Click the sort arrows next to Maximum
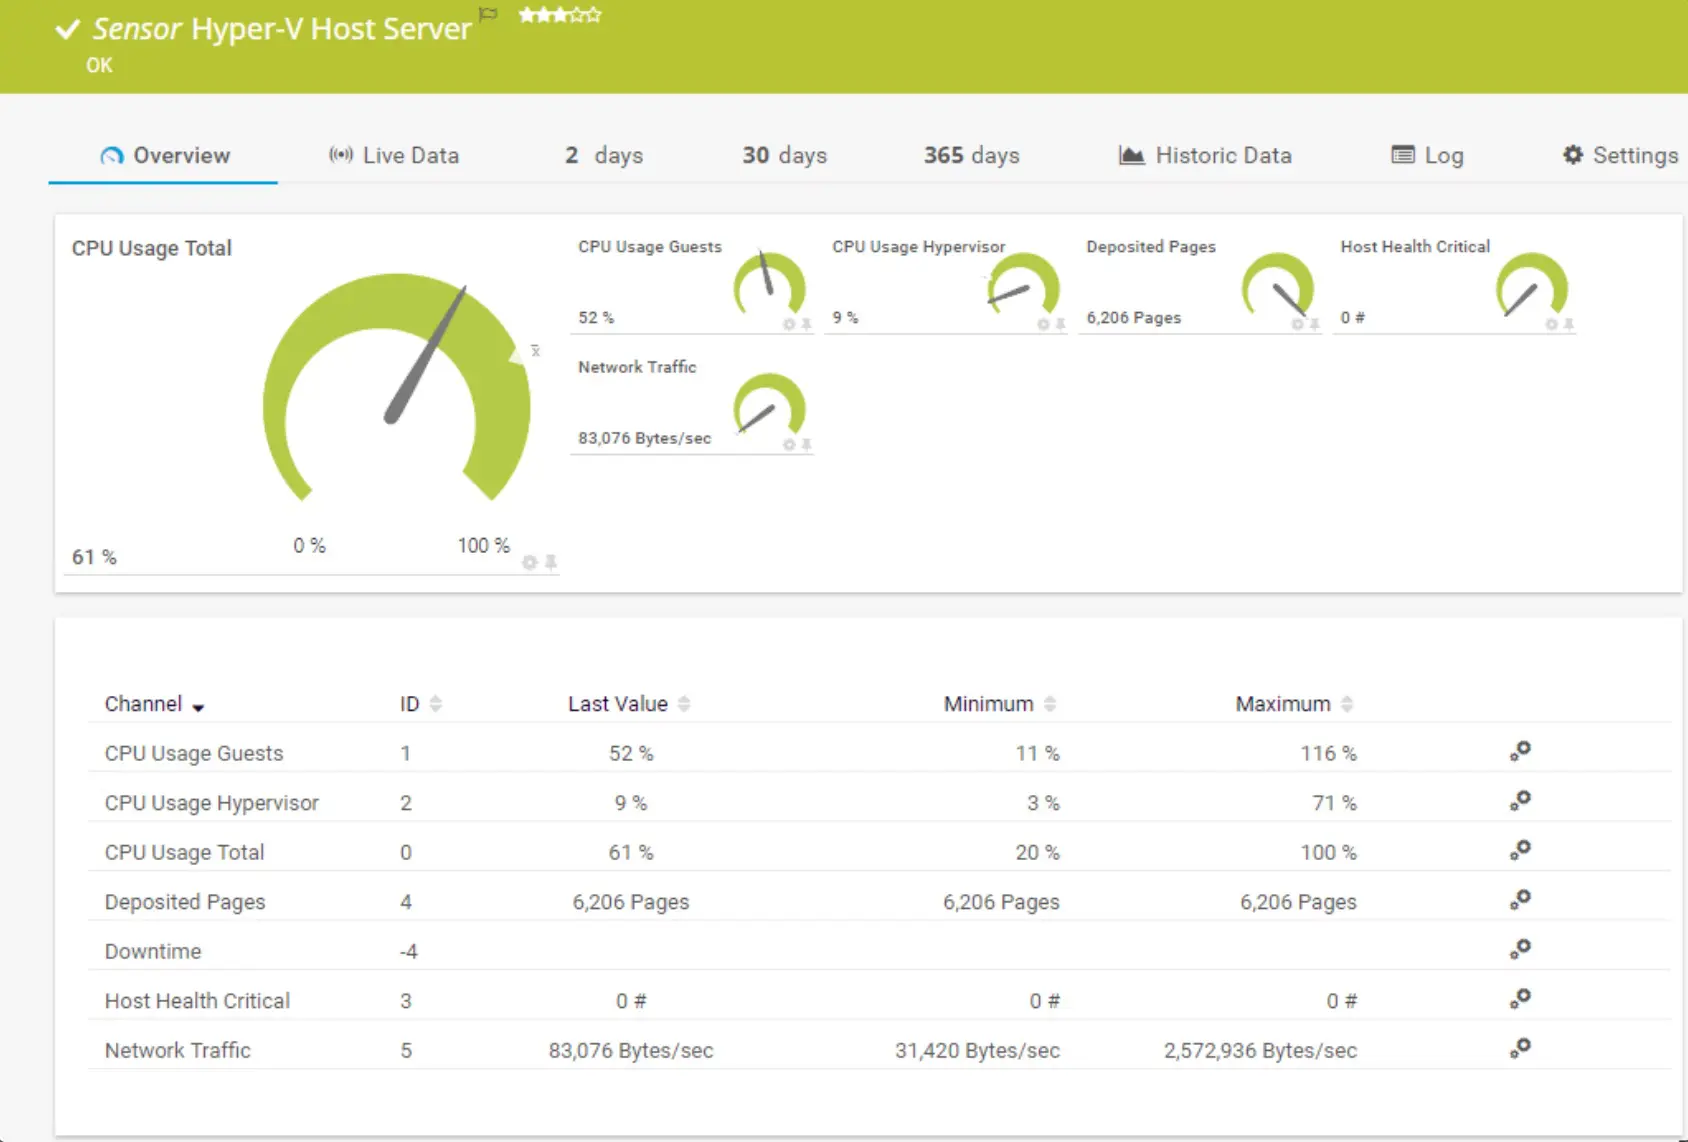 [x=1345, y=703]
